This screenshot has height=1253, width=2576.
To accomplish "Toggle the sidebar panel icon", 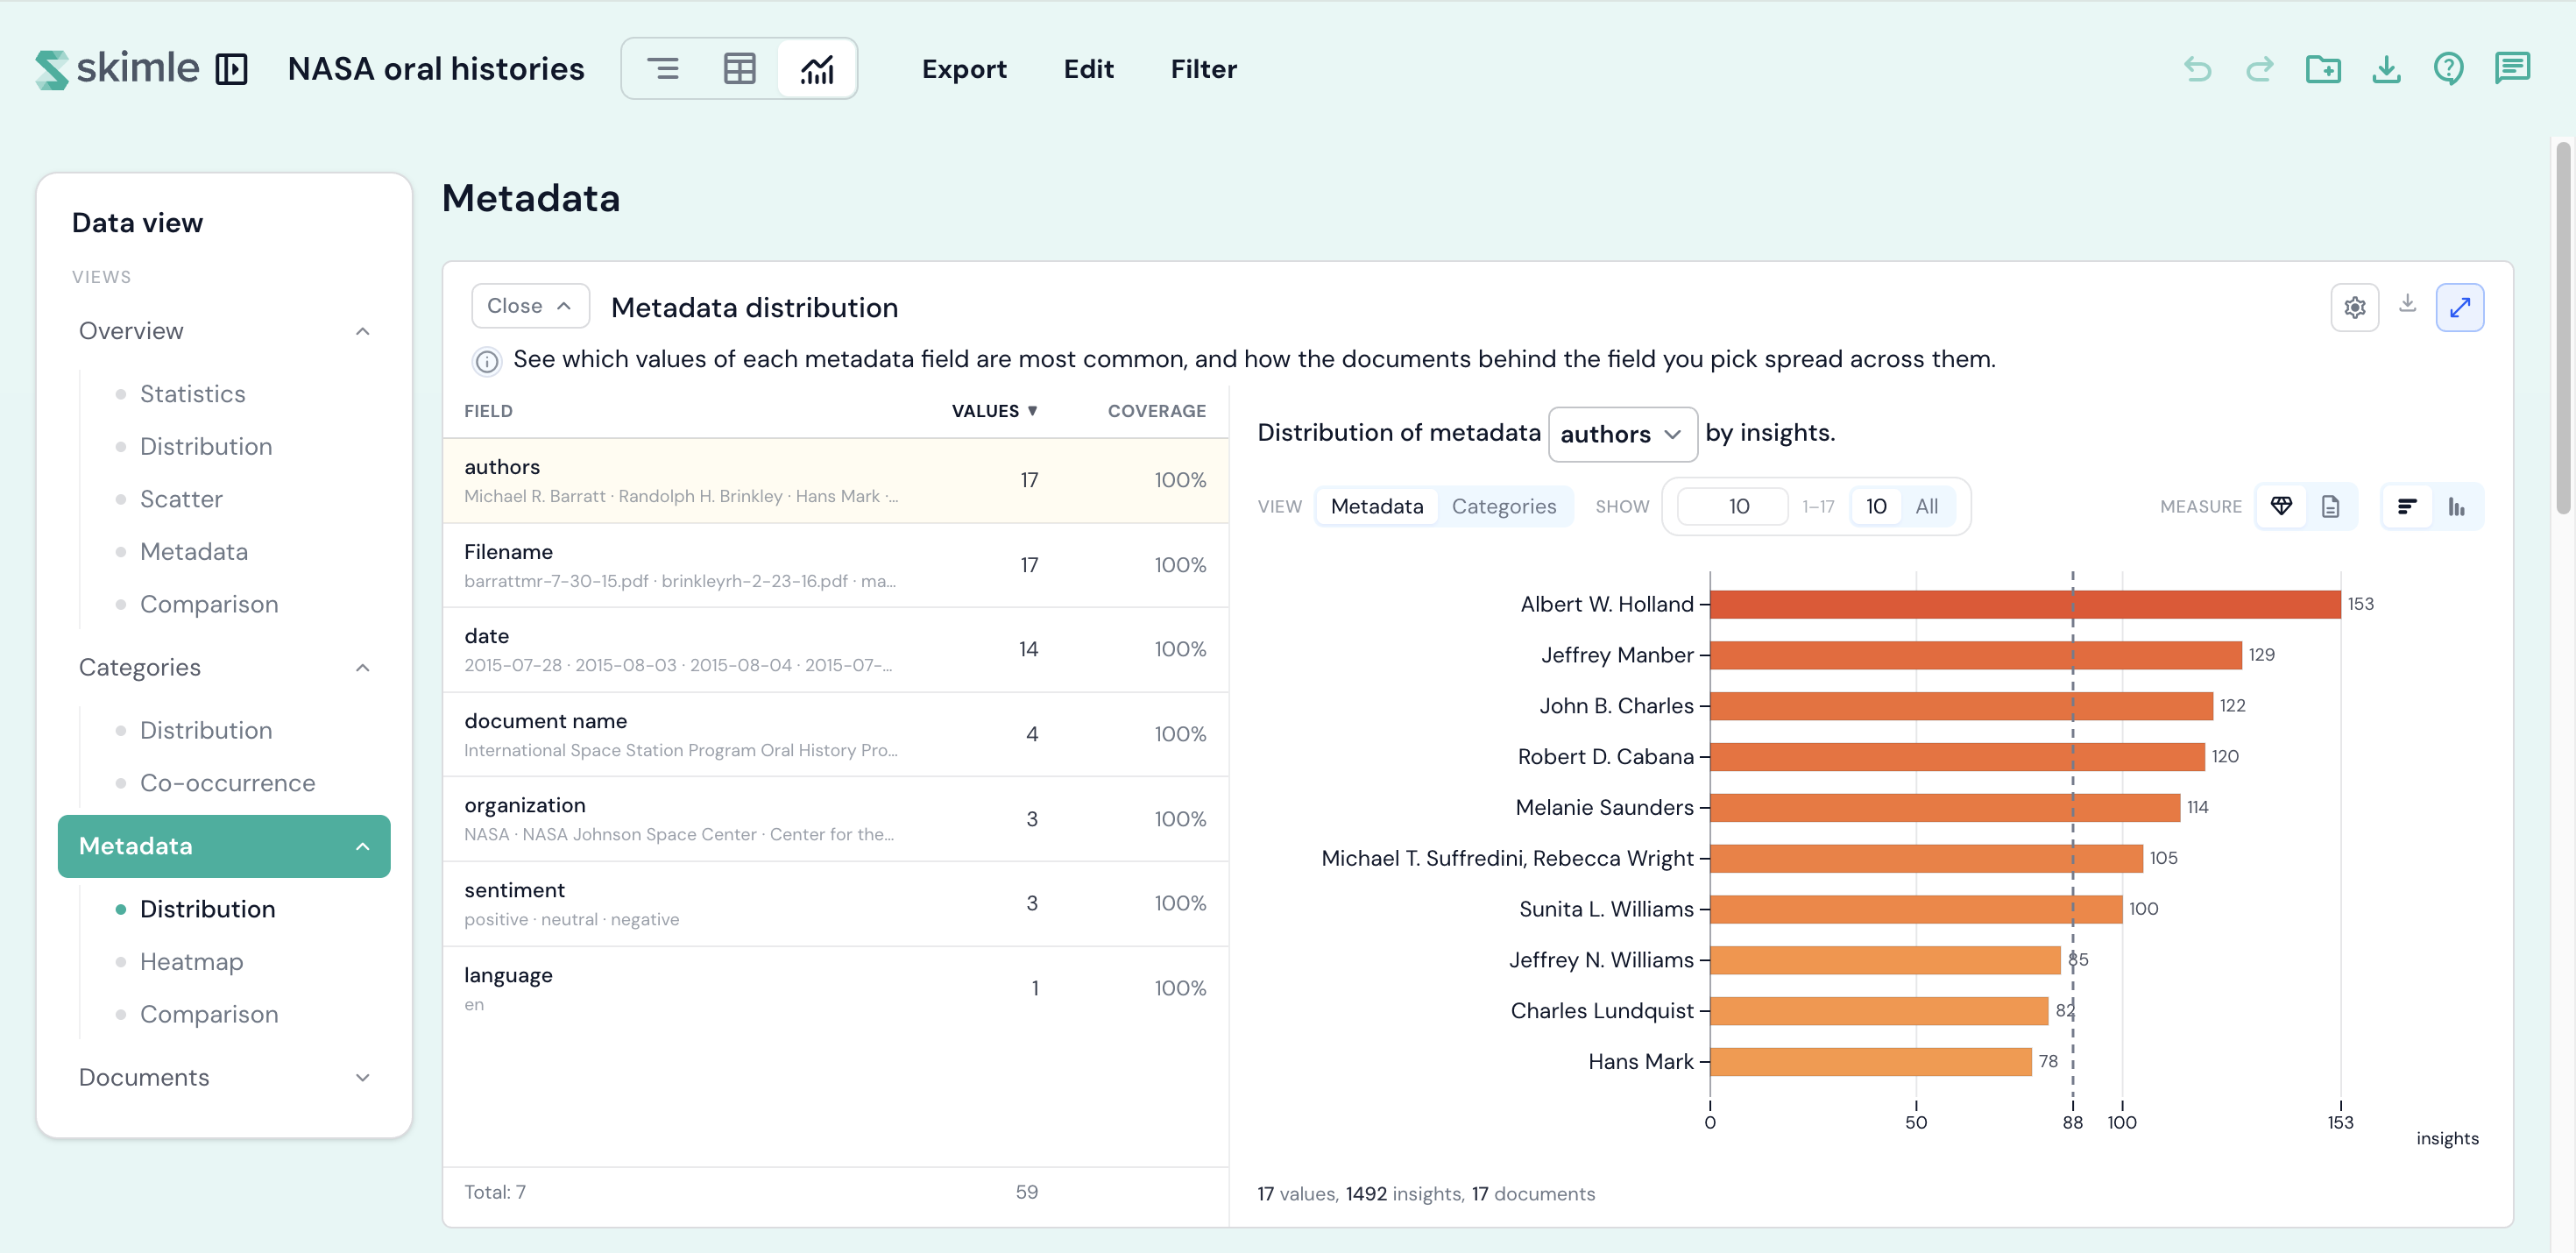I will (x=232, y=69).
